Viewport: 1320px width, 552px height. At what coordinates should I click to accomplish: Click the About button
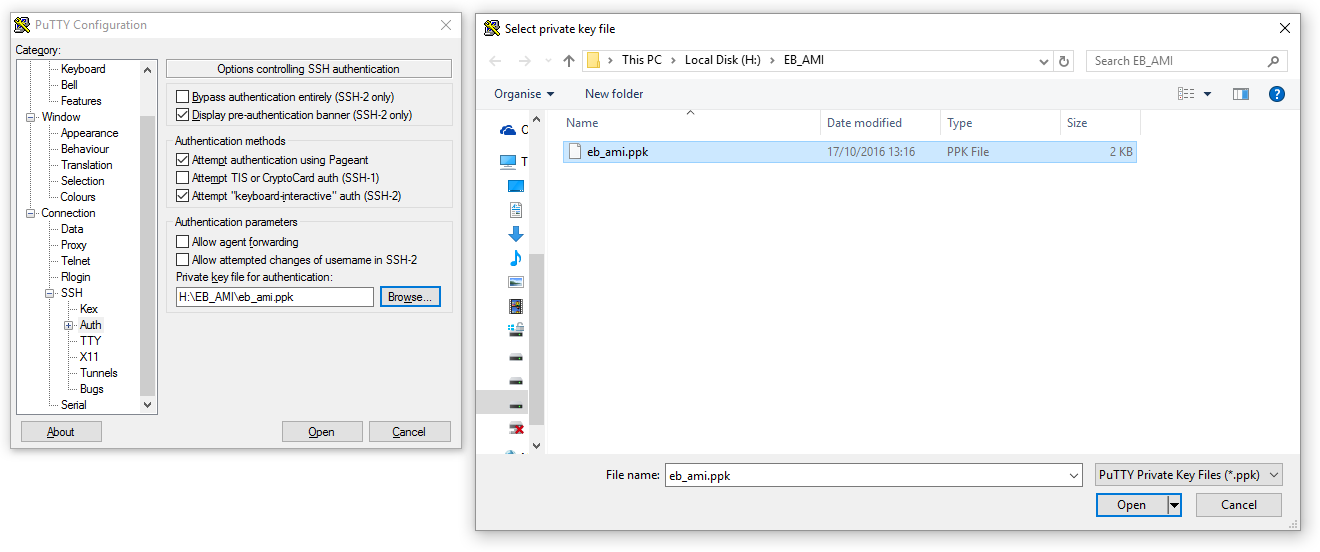tap(61, 432)
